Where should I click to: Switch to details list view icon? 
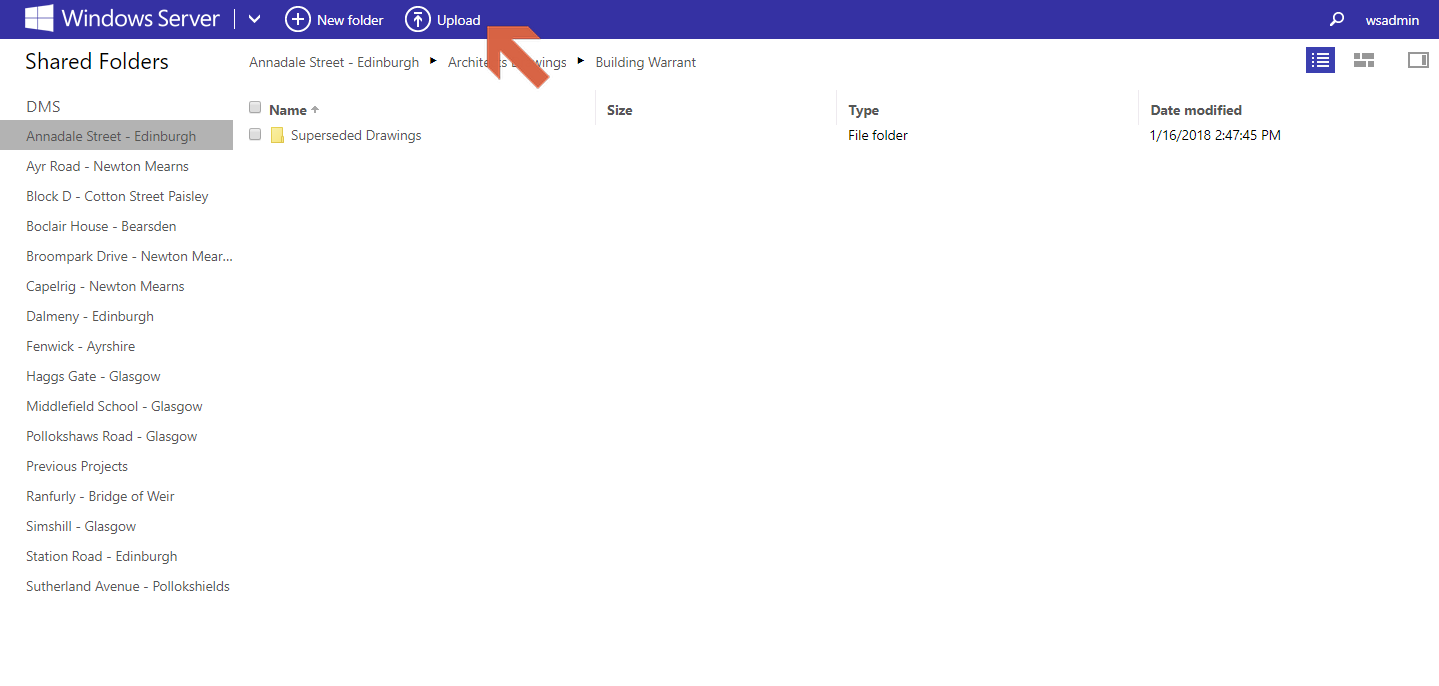(1320, 60)
